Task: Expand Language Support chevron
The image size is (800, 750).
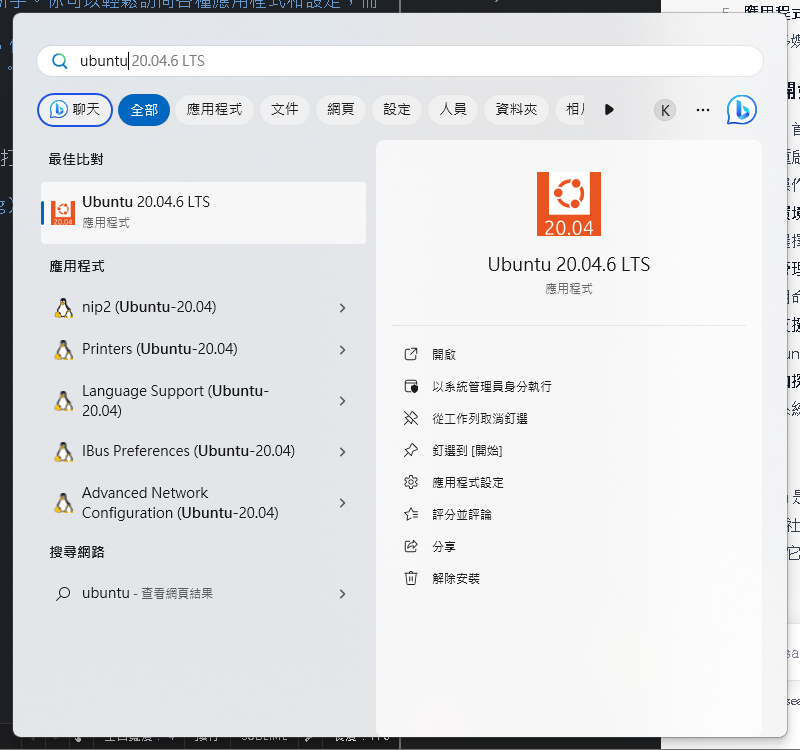Action: [x=343, y=401]
